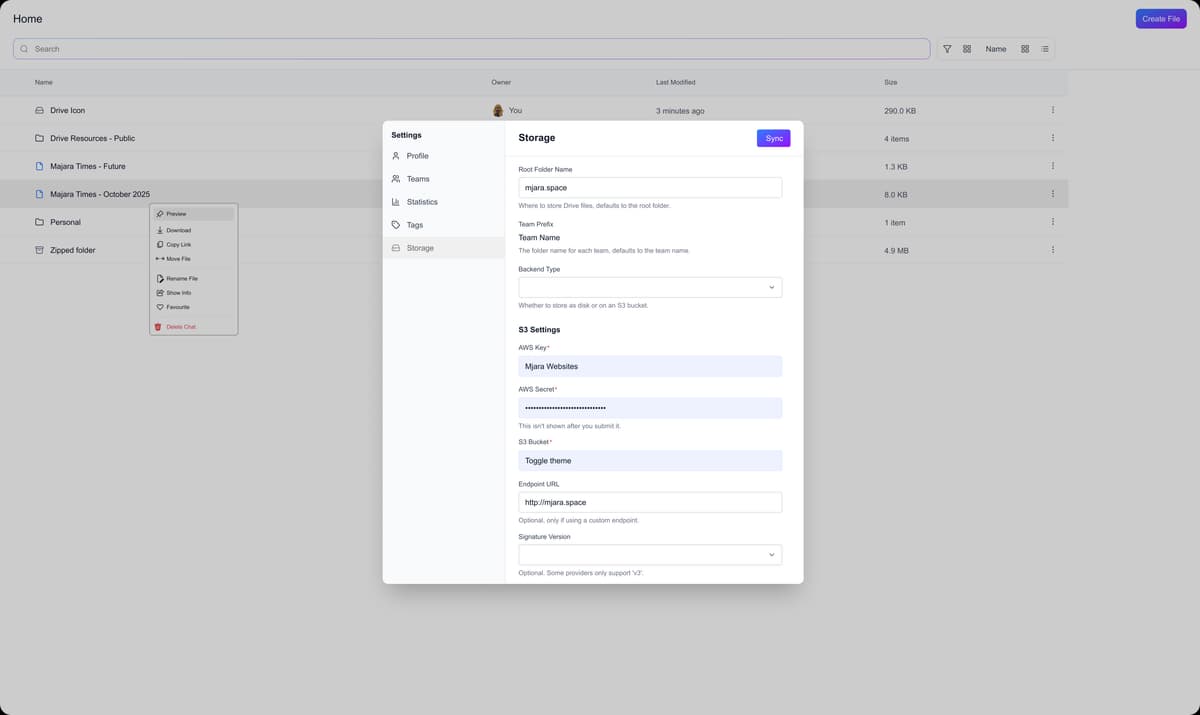Open the three-dot menu for Zipped folder
1200x715 pixels.
point(1052,250)
